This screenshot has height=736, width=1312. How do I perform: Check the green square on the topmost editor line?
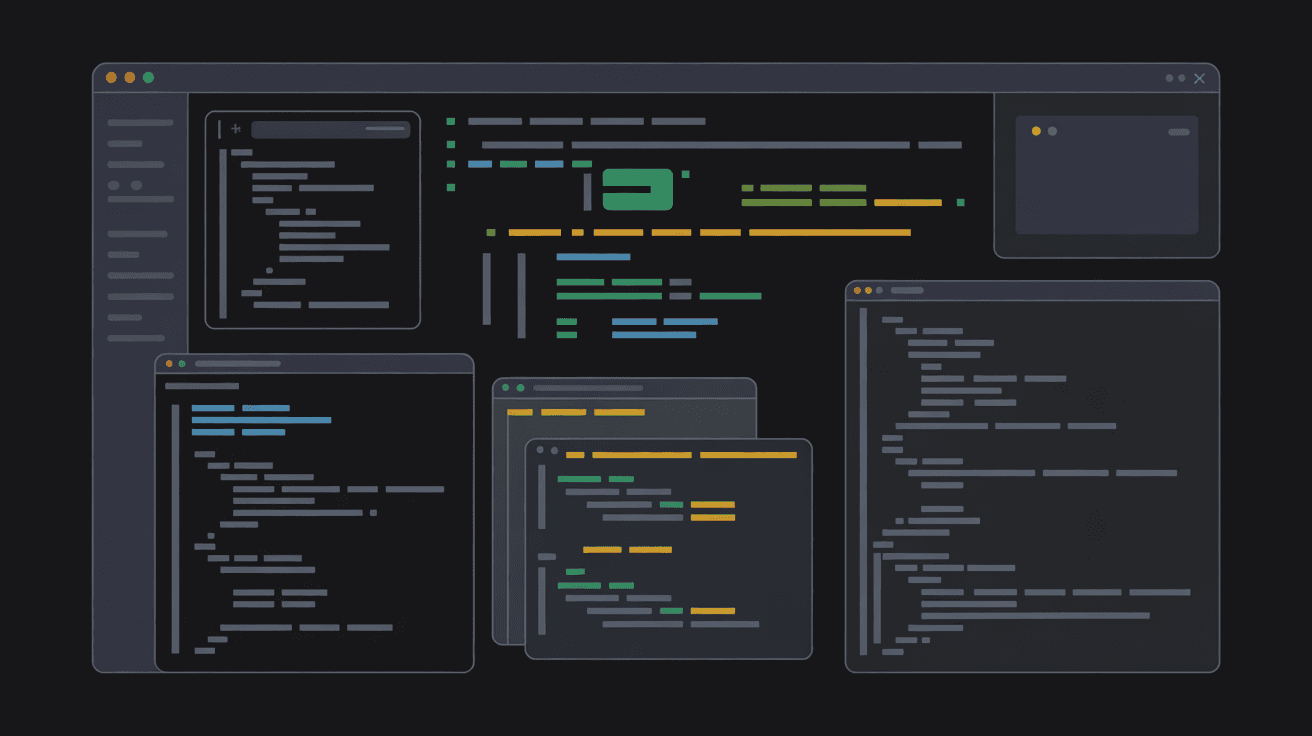tap(451, 121)
